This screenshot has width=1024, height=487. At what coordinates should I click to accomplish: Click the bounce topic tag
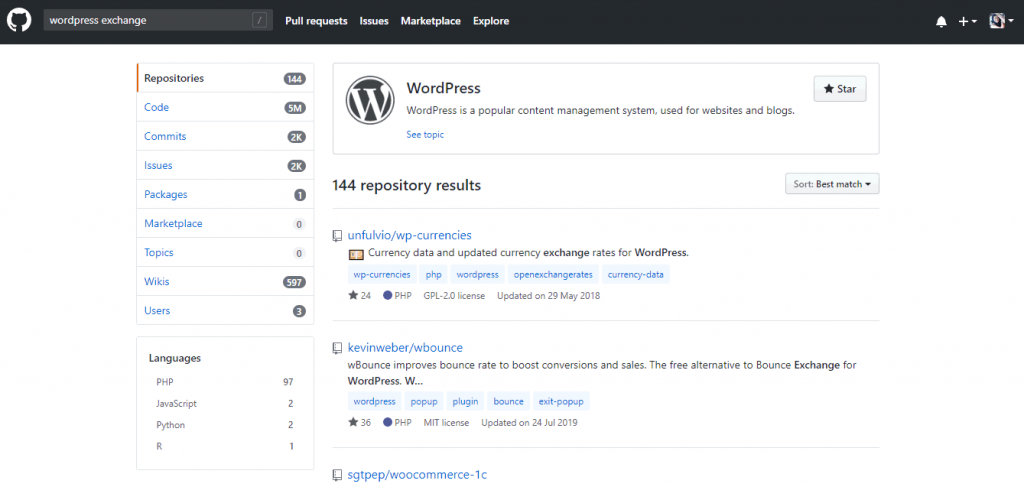[509, 401]
